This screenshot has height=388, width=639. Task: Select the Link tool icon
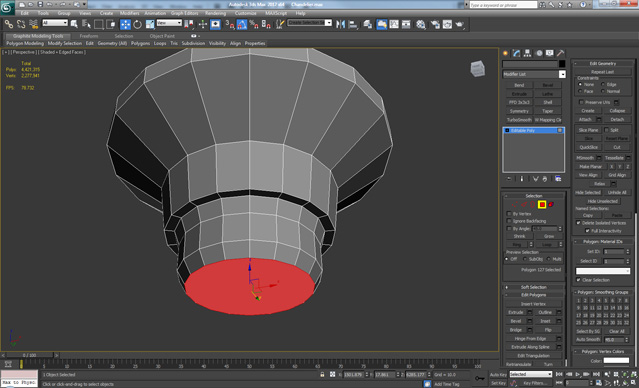pyautogui.click(x=9, y=24)
